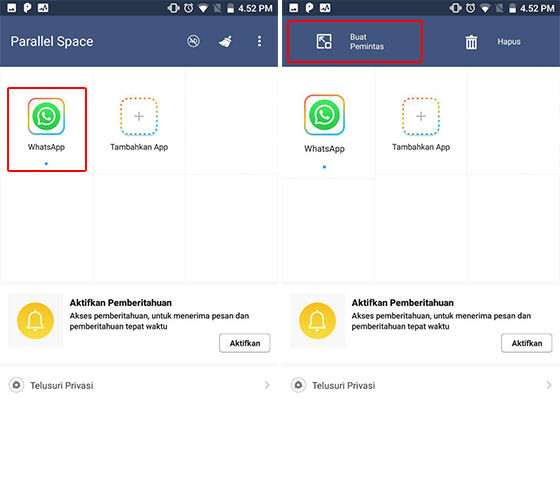Viewport: 560px width, 494px height.
Task: Tap vibrate mode icon in left status bar
Action: pyautogui.click(x=174, y=8)
